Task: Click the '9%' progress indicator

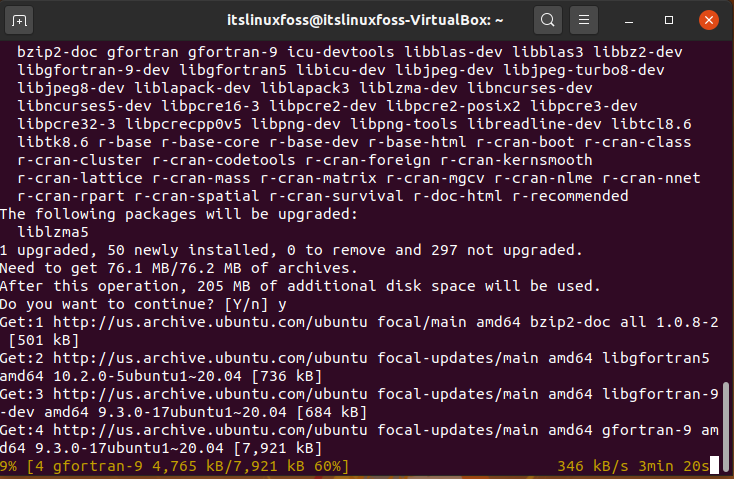Action: pos(9,466)
